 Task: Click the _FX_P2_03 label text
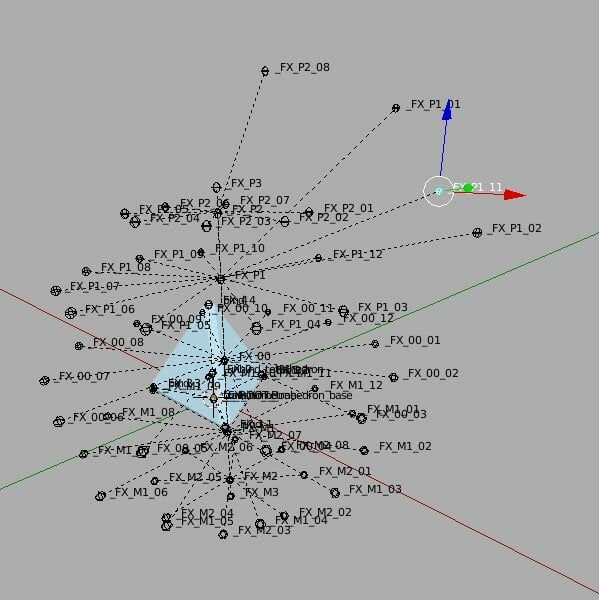tap(243, 221)
